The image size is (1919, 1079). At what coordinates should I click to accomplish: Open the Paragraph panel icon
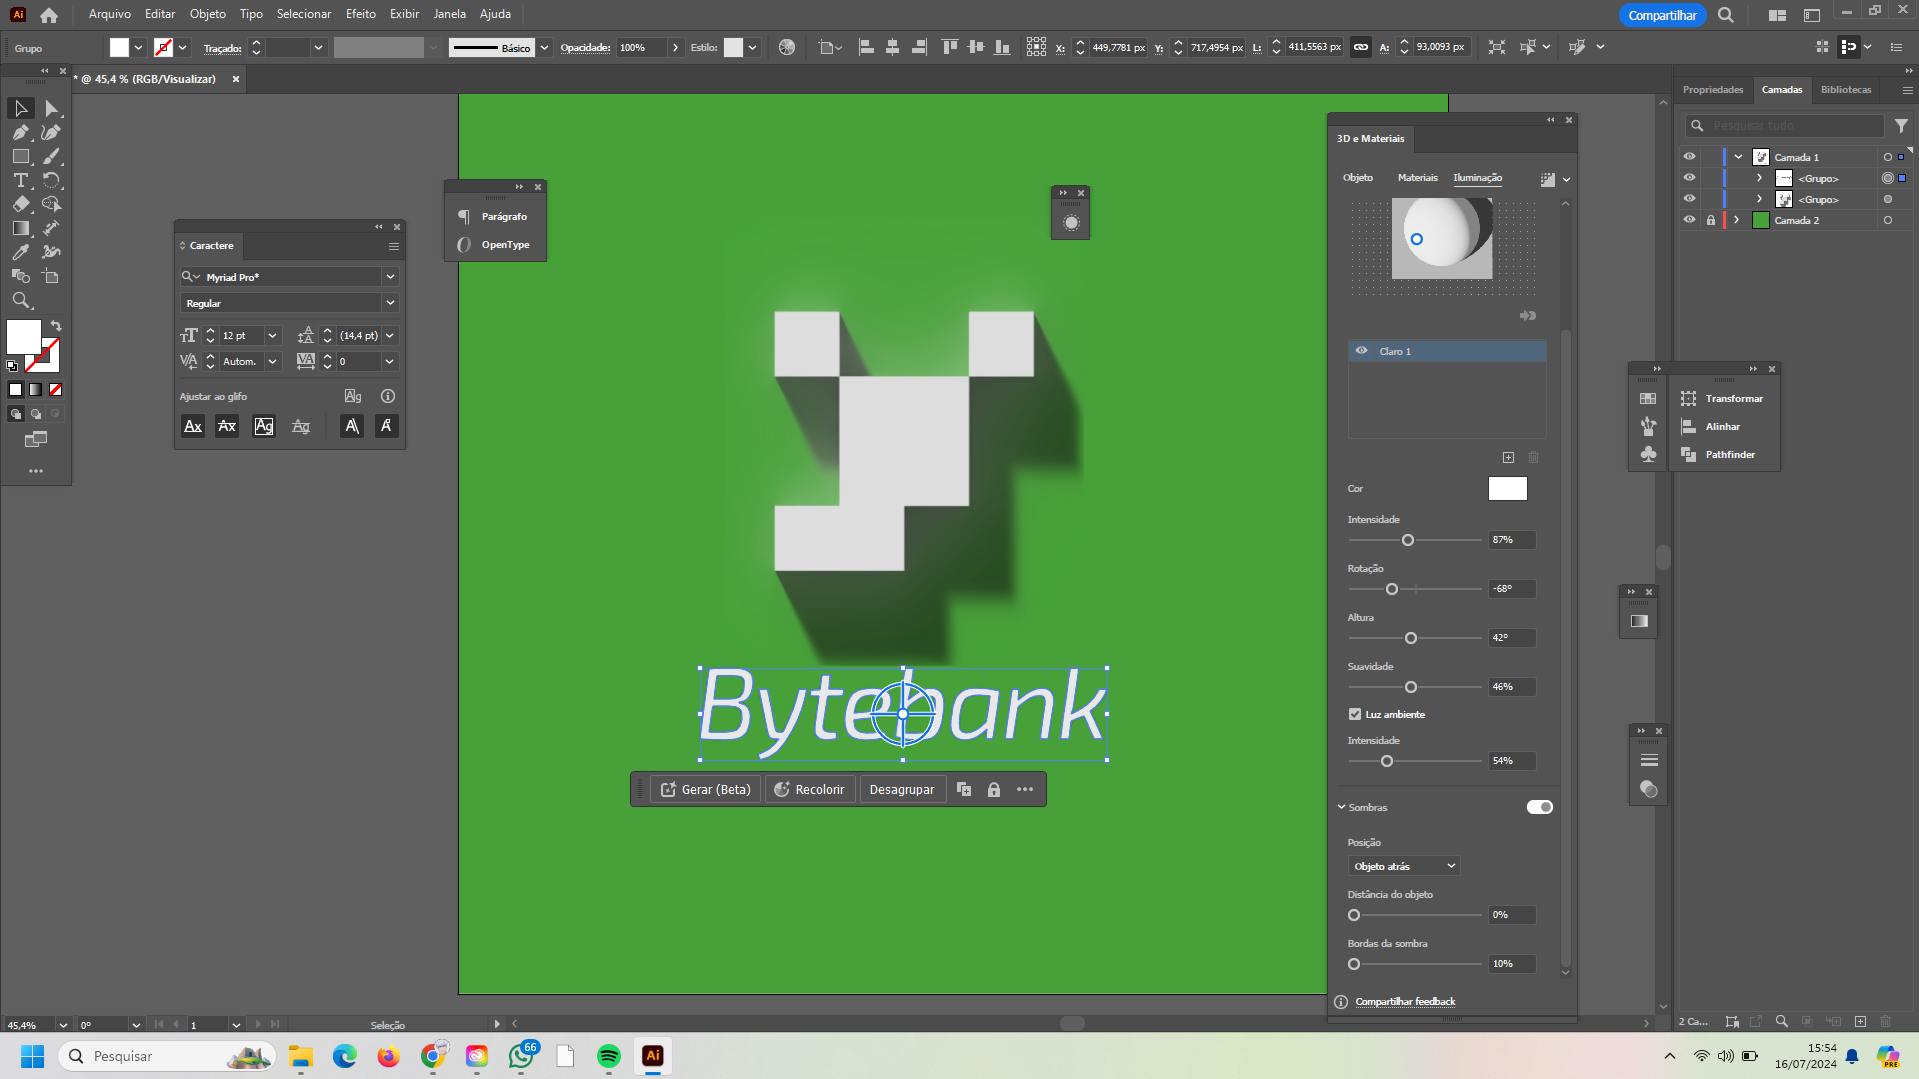coord(464,216)
